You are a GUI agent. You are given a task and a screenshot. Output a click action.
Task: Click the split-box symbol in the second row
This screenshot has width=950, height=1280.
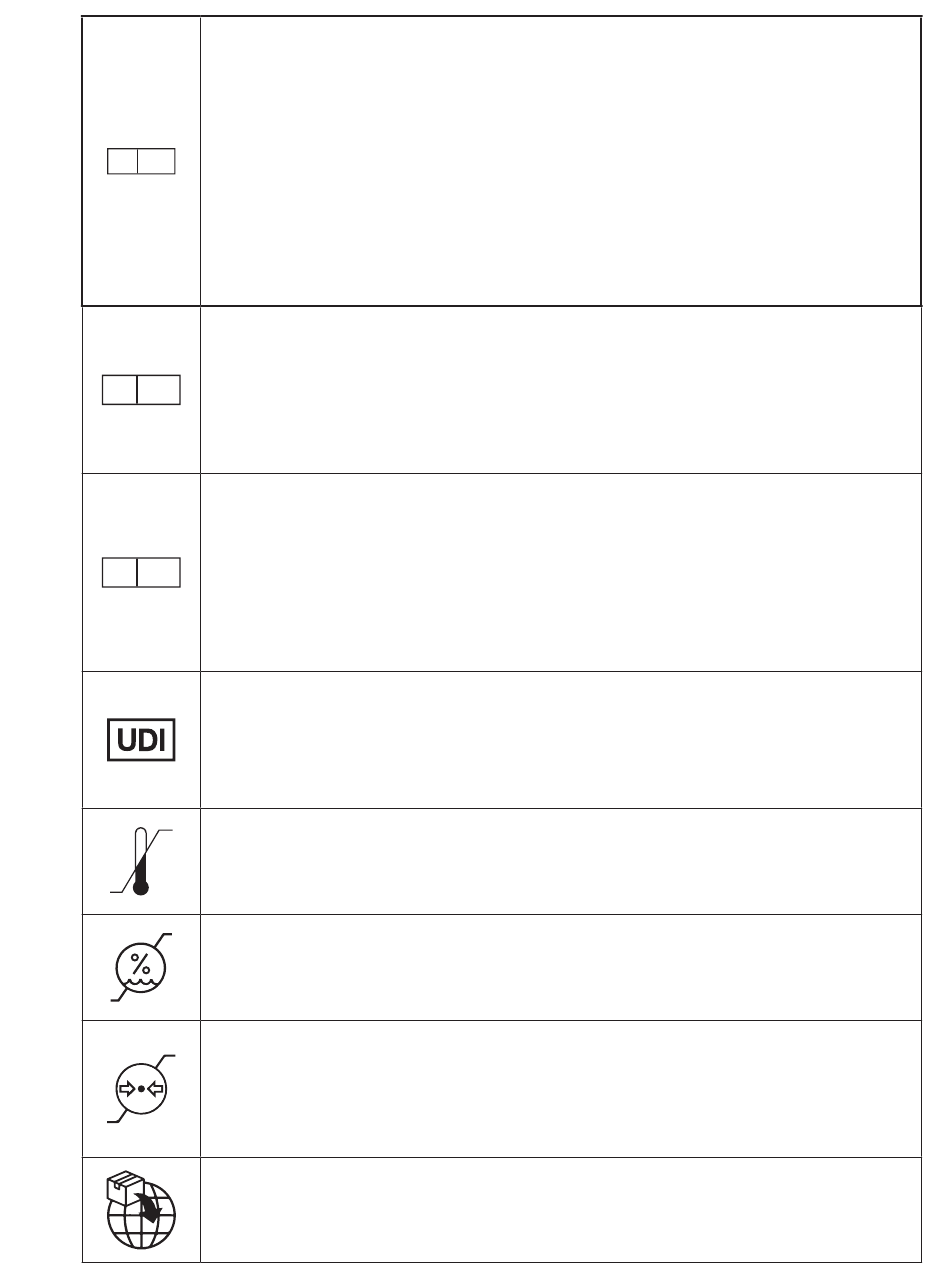[x=141, y=389]
